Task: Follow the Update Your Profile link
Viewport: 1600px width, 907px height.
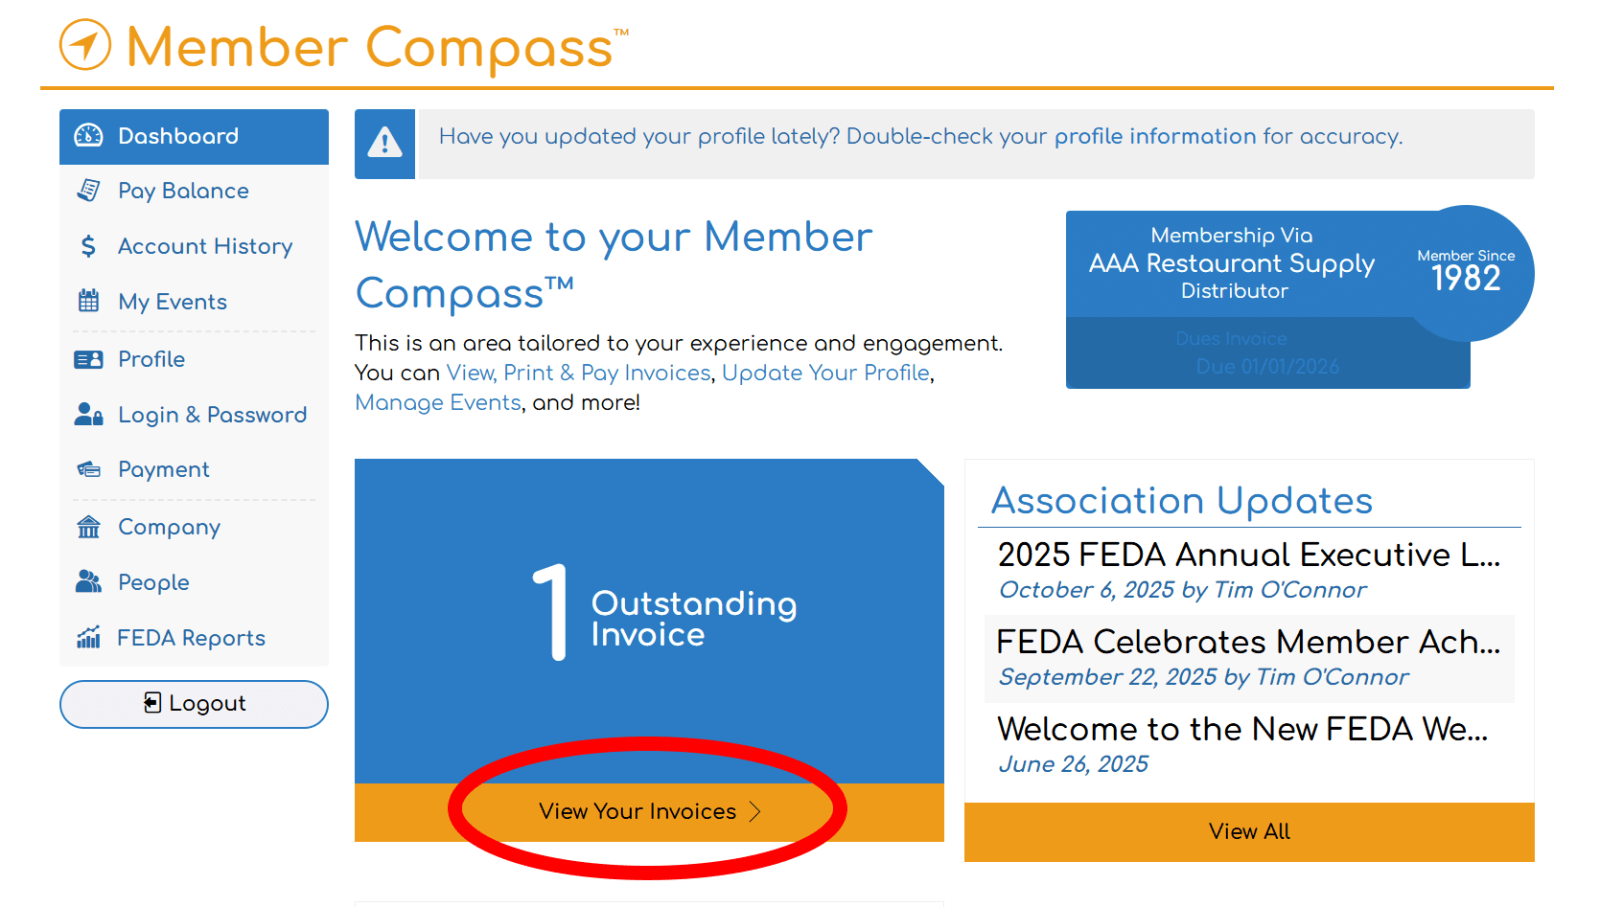Action: click(826, 373)
